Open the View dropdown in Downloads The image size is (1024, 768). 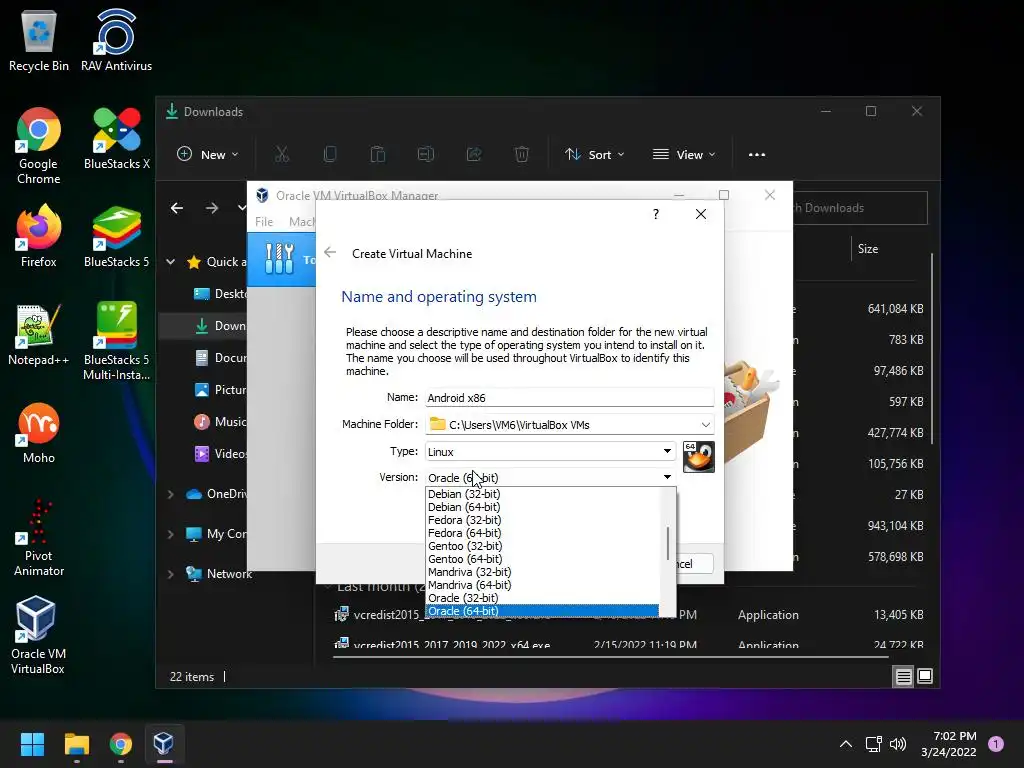pyautogui.click(x=684, y=155)
